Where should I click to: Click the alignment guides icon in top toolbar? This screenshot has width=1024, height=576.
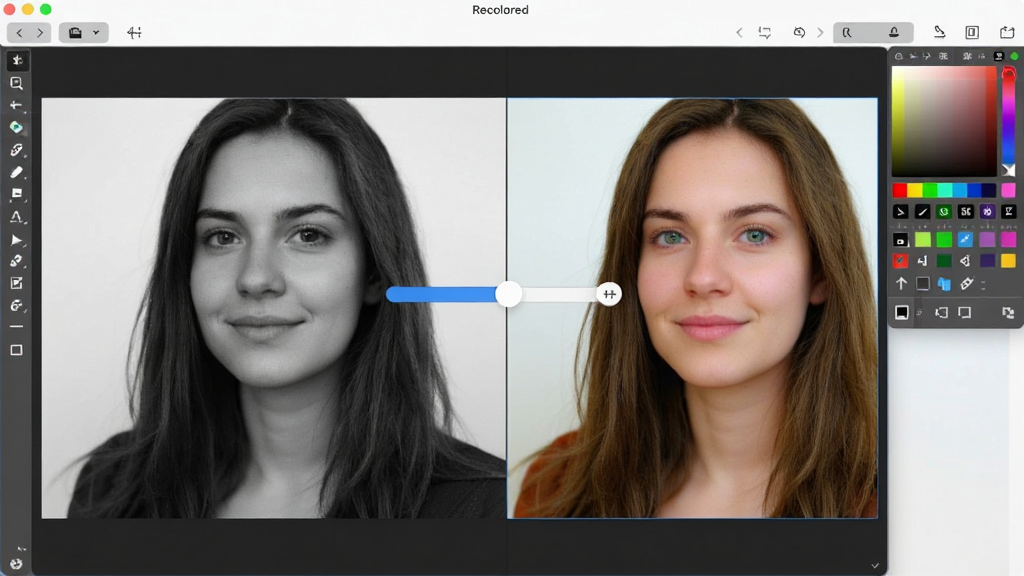tap(134, 33)
